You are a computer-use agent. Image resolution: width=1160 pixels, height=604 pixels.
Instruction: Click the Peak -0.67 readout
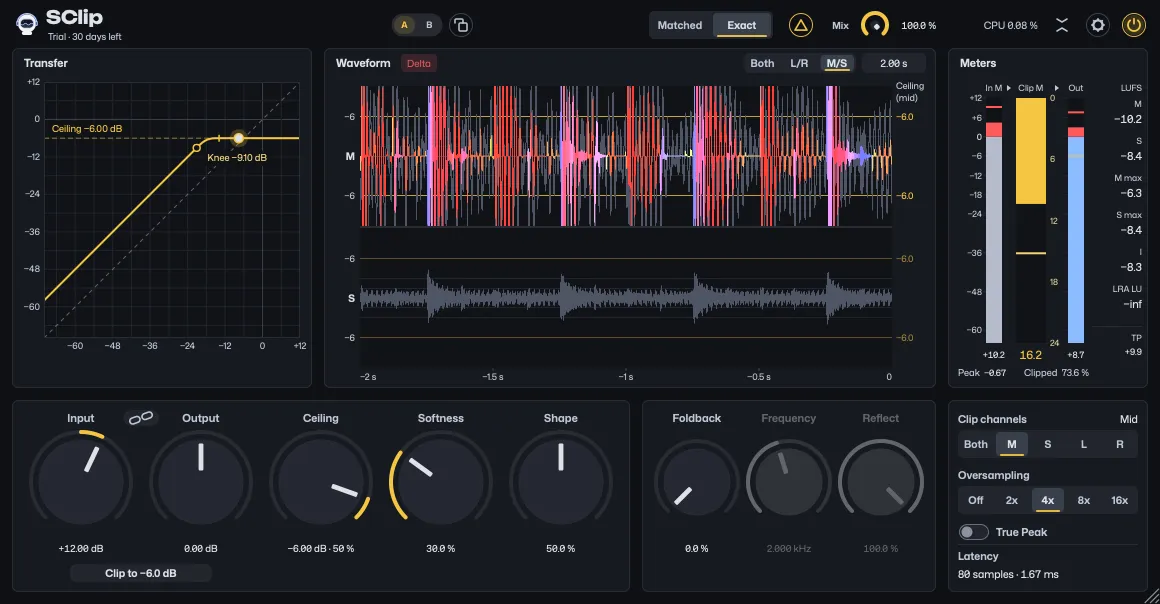[982, 373]
